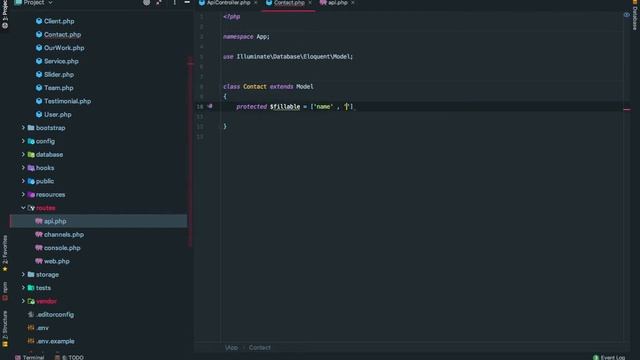Open the Terminal tool window
The image size is (640, 360).
point(29,357)
